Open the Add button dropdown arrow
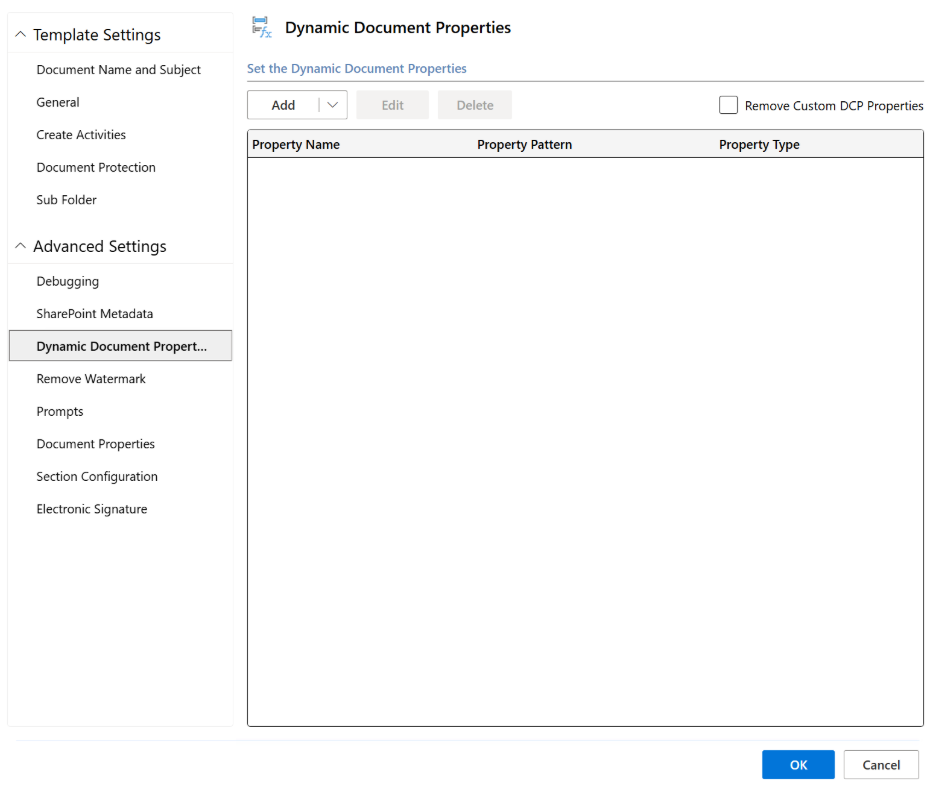The height and width of the screenshot is (787, 936). pyautogui.click(x=333, y=105)
